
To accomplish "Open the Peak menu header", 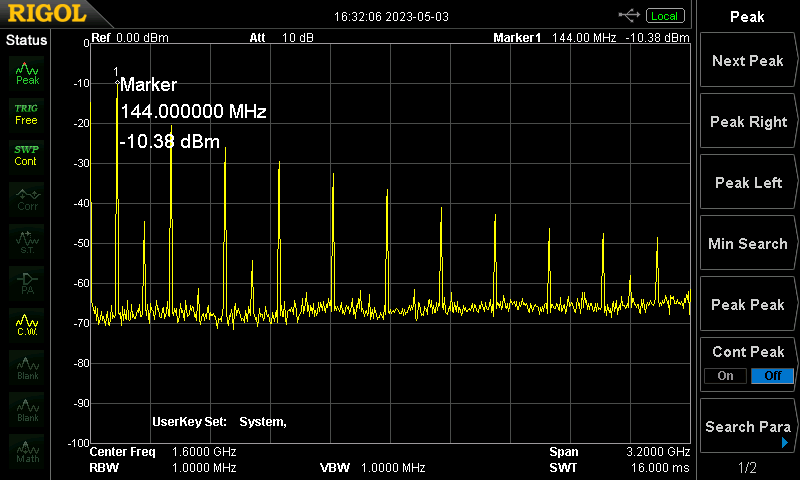I will point(747,16).
